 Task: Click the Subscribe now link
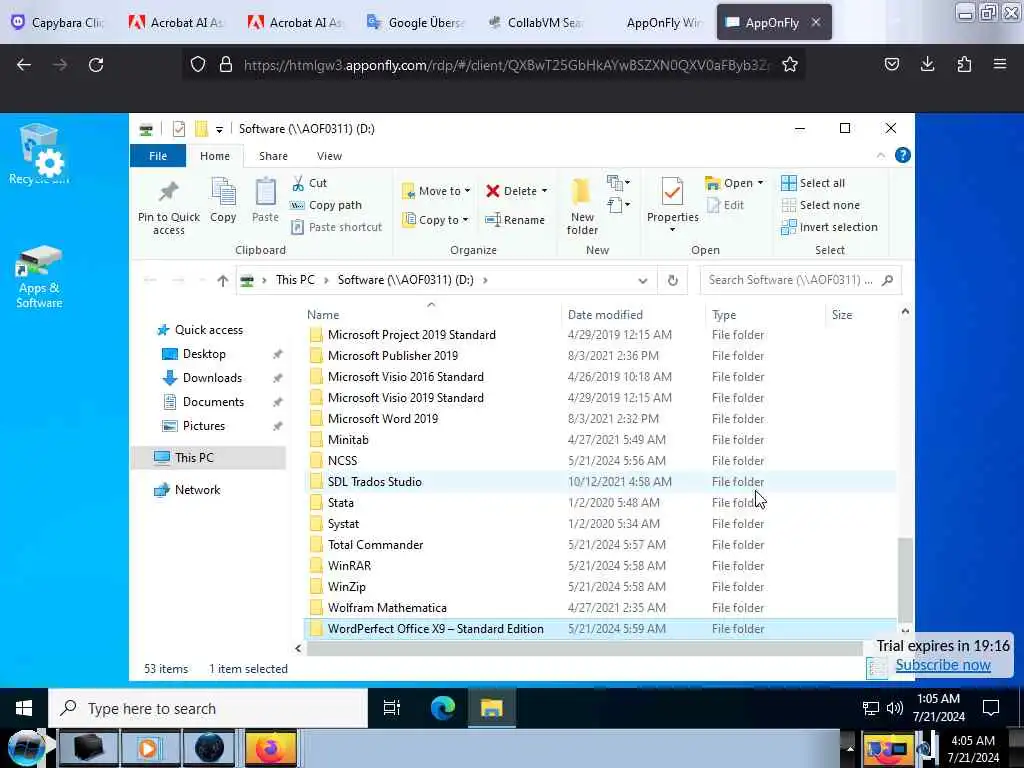[942, 665]
